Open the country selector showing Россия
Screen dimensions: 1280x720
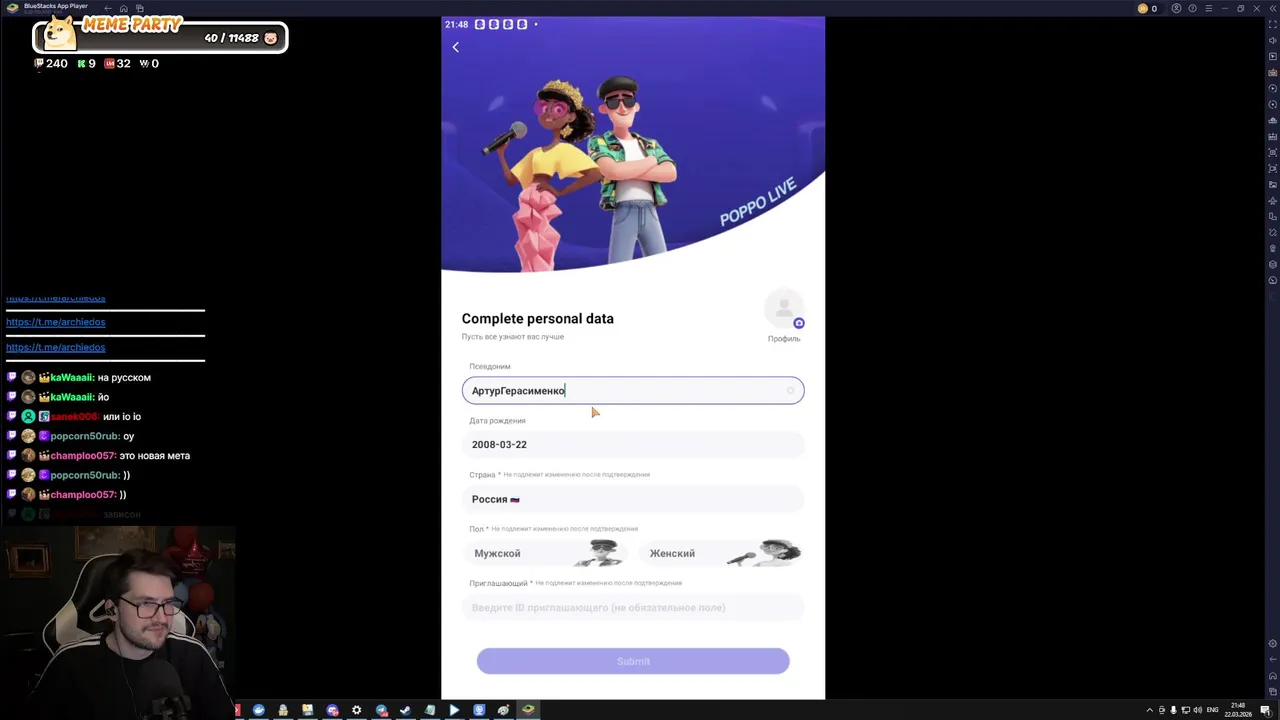pos(633,499)
